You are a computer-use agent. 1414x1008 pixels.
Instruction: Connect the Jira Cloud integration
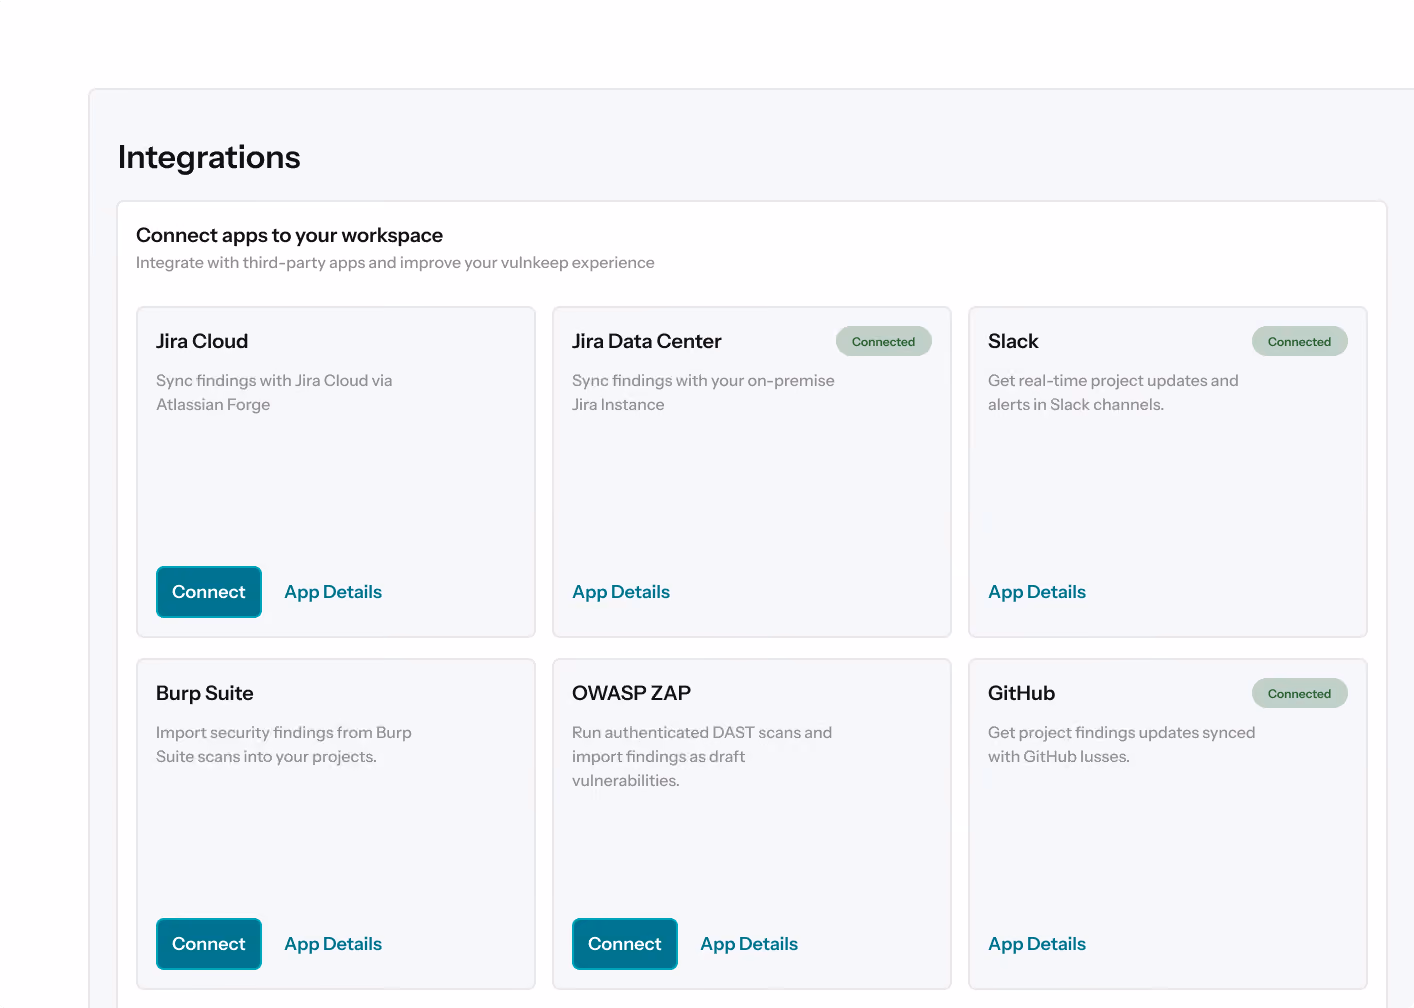(209, 592)
